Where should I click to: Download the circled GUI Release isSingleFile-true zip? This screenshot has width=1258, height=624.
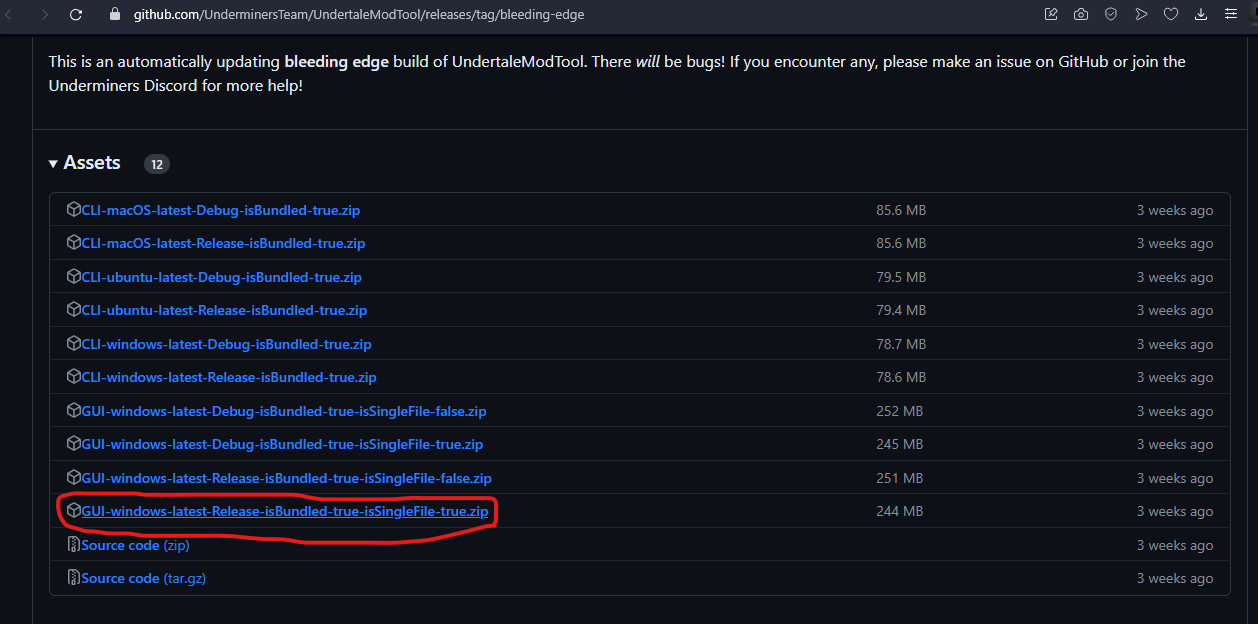coord(284,511)
